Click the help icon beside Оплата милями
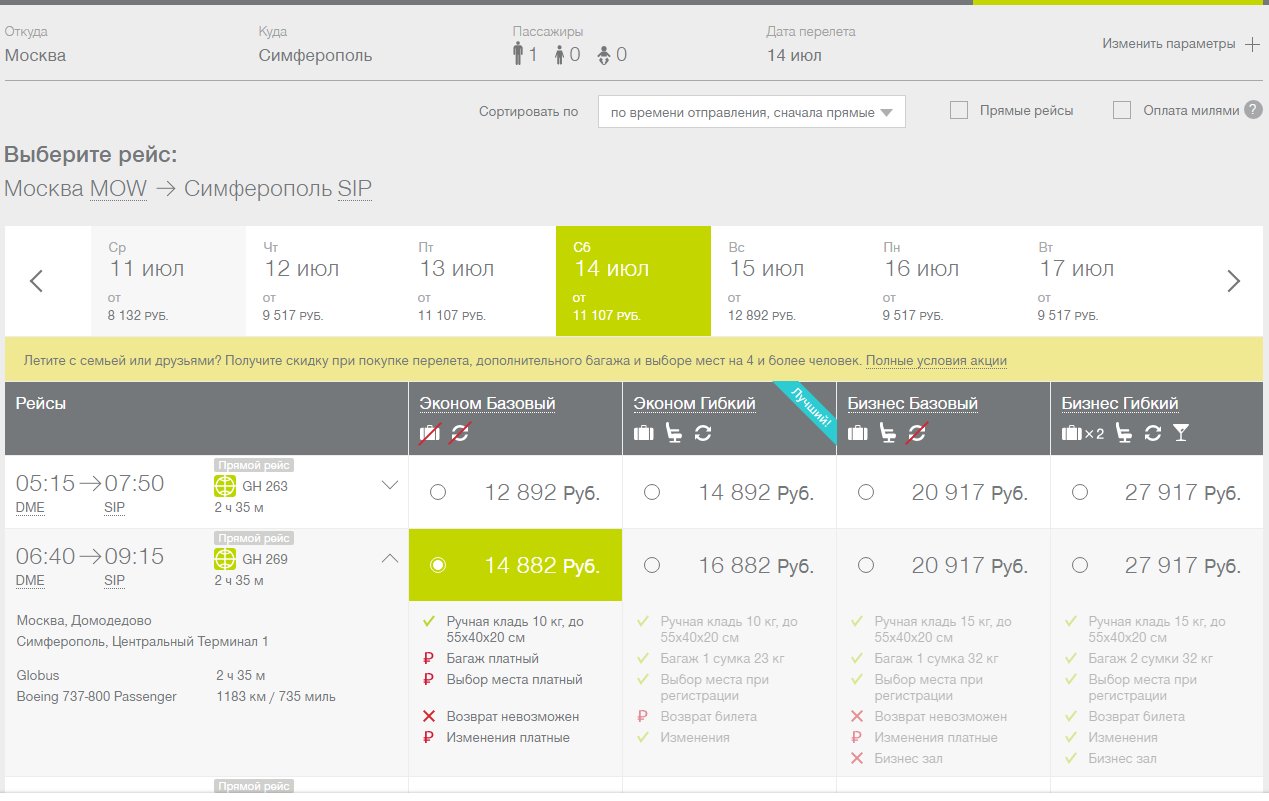Viewport: 1269px width, 801px height. (1253, 111)
